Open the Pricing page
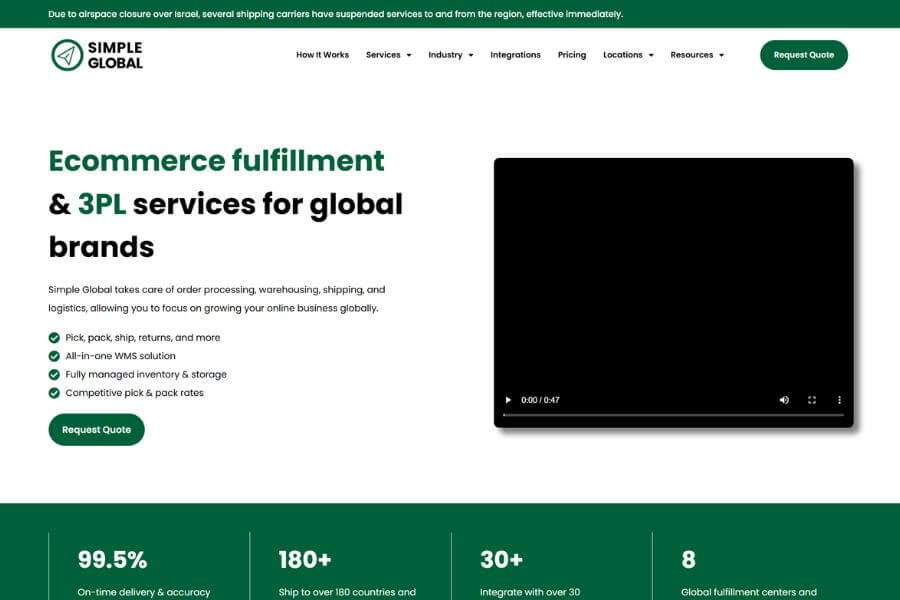Viewport: 900px width, 600px height. (572, 55)
